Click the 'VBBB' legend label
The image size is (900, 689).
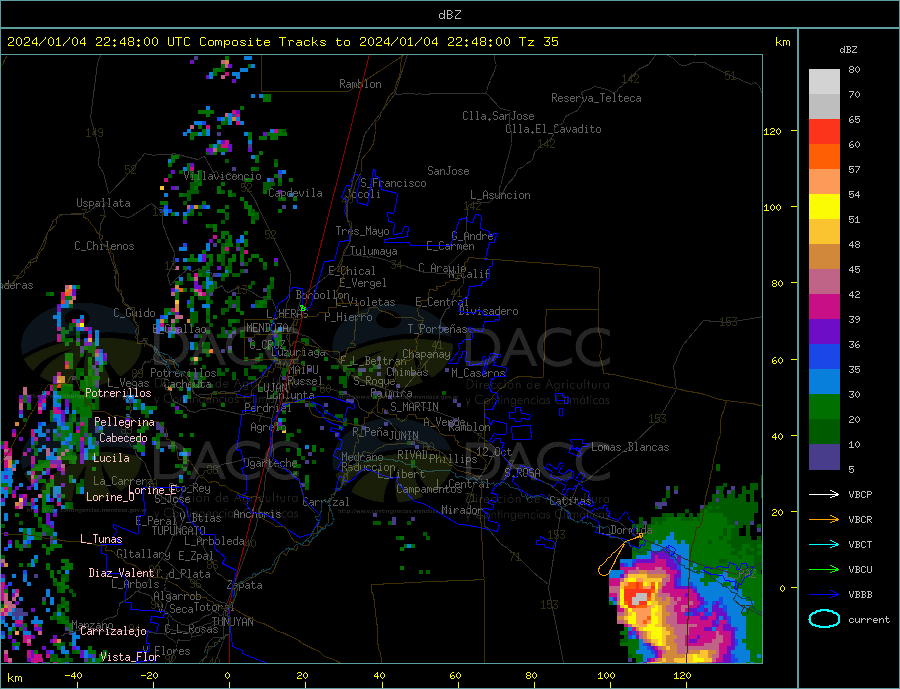[860, 594]
